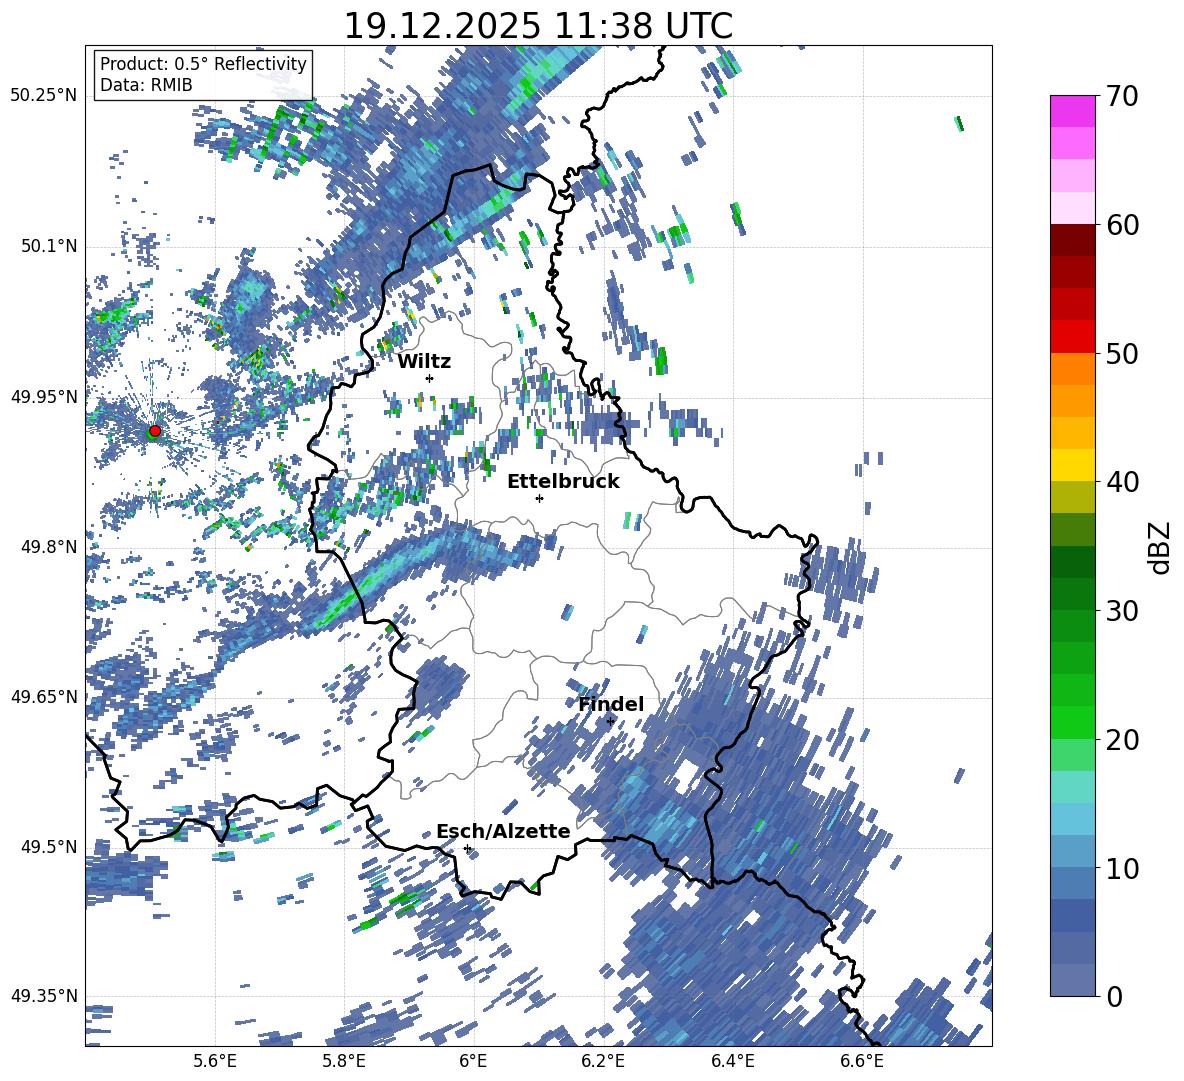Click the 49.8°N latitude label
Screen dimensions: 1184x1081
(x=48, y=547)
